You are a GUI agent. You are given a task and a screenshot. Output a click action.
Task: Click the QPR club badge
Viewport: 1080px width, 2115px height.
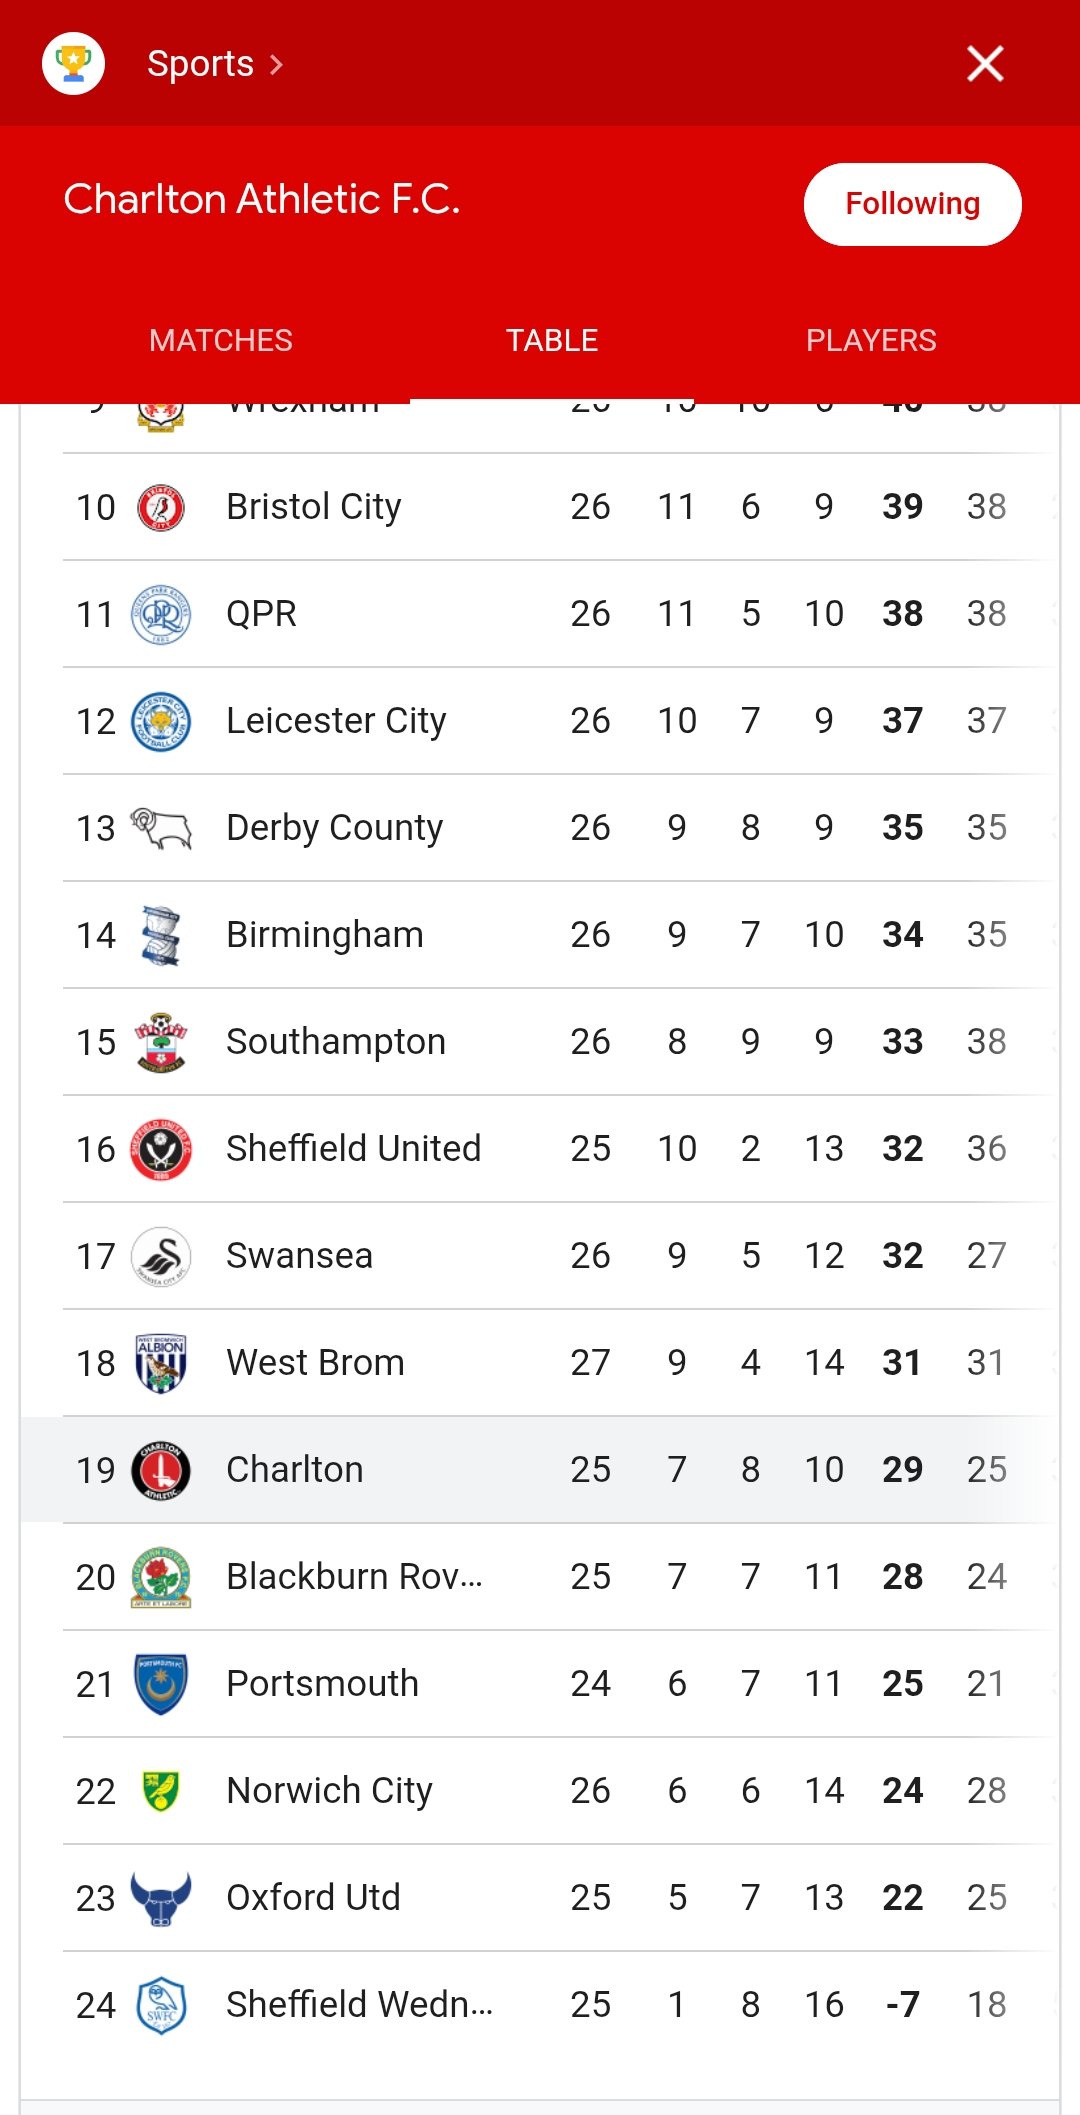161,614
